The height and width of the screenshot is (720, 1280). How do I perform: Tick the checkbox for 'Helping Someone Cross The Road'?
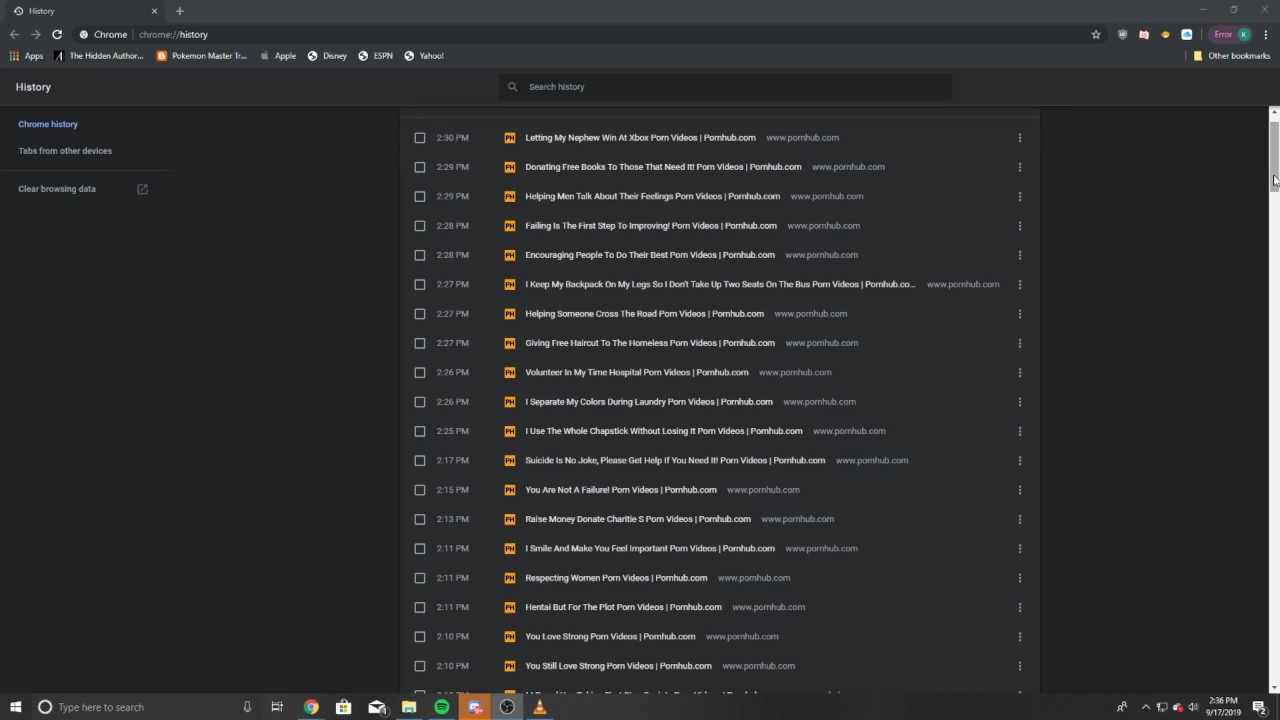(x=420, y=314)
